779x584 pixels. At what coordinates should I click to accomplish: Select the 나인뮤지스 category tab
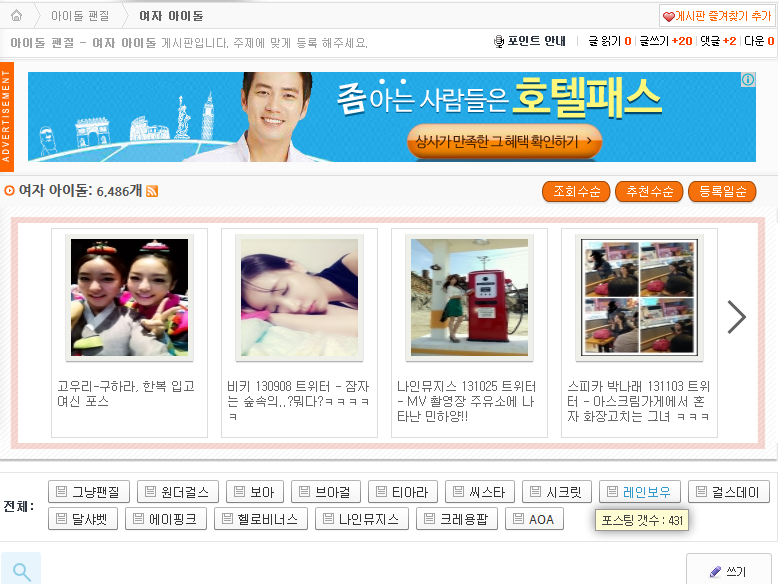point(362,519)
